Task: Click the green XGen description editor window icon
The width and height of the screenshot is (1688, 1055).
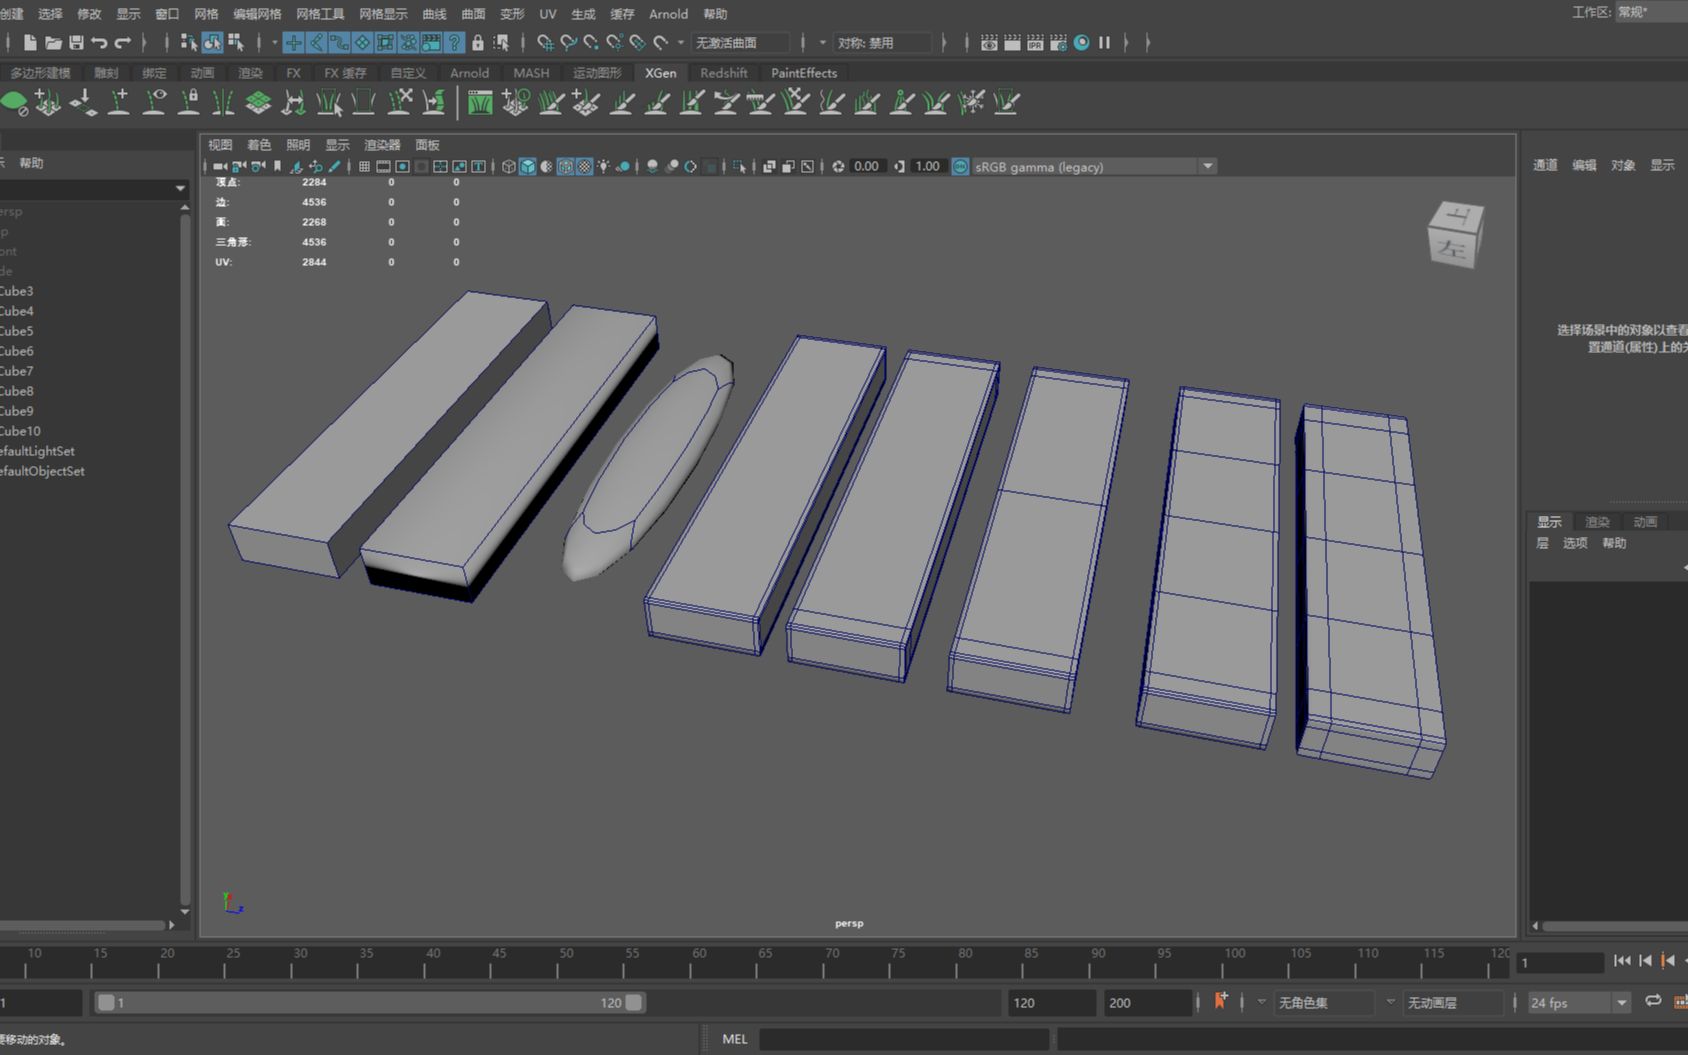Action: coord(480,102)
